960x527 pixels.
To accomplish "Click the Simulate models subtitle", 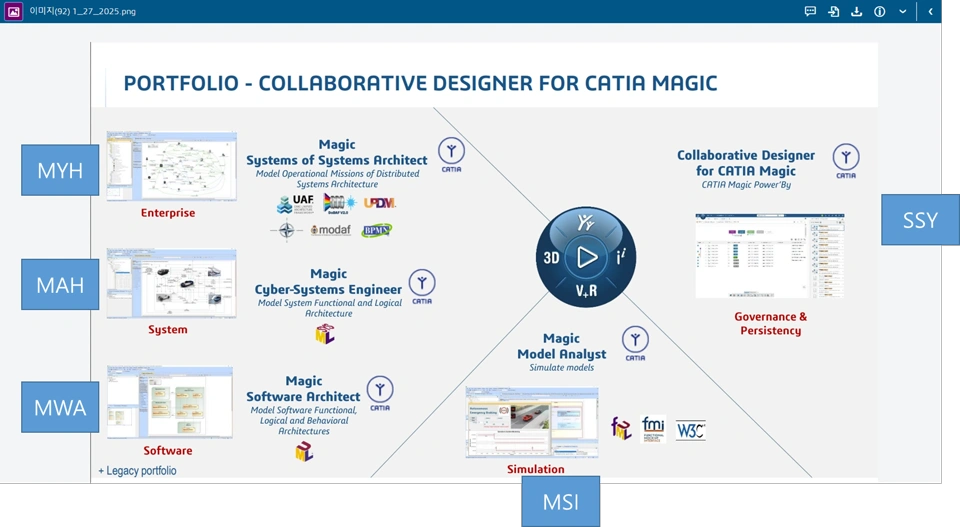I will [561, 368].
